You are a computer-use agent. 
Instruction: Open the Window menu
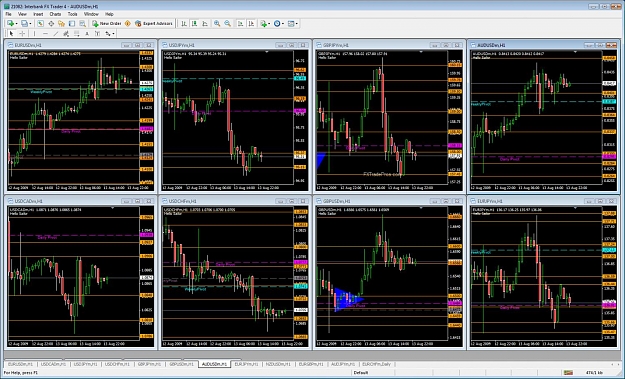coord(91,14)
